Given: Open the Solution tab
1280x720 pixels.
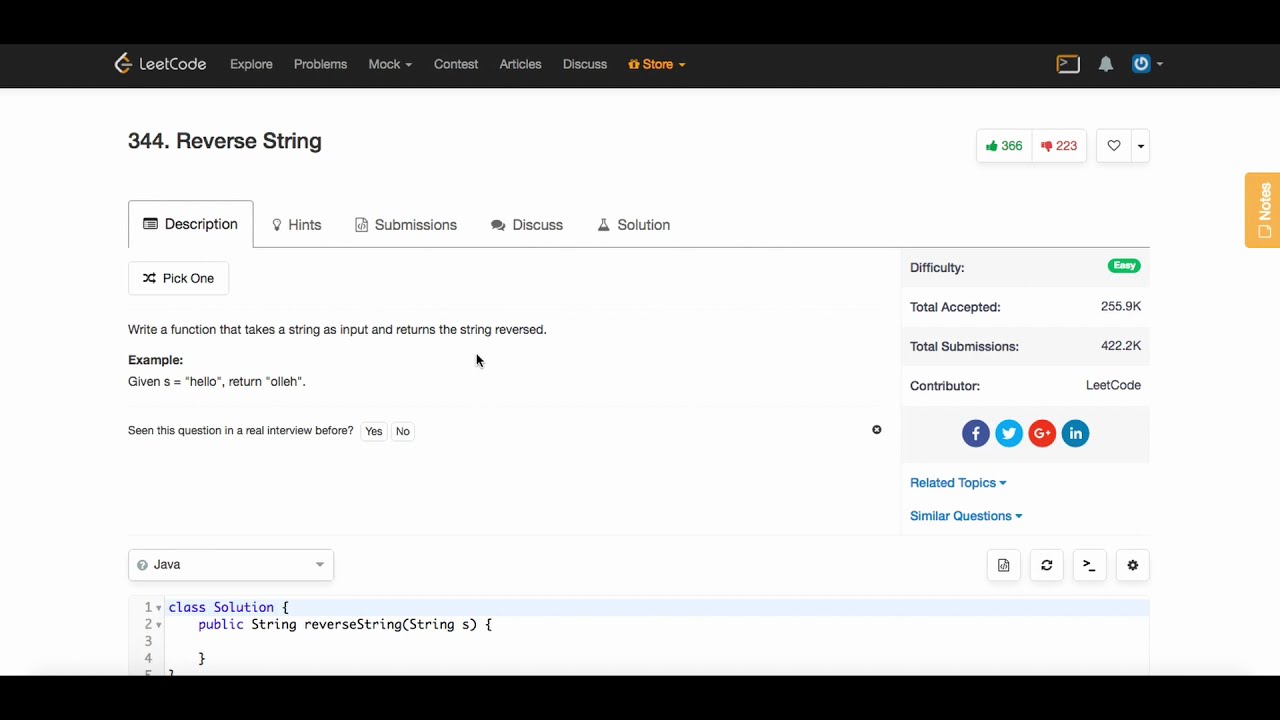Looking at the screenshot, I should coord(634,225).
